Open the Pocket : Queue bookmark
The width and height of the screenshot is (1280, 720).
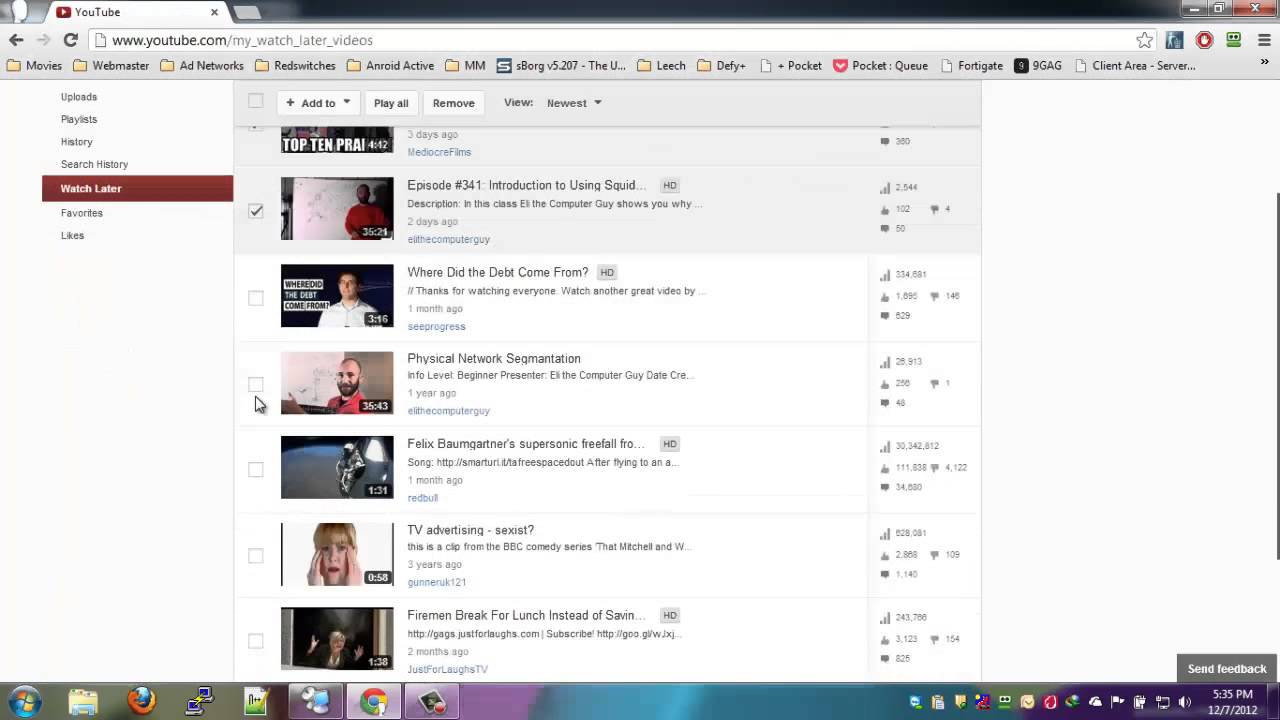(x=880, y=66)
